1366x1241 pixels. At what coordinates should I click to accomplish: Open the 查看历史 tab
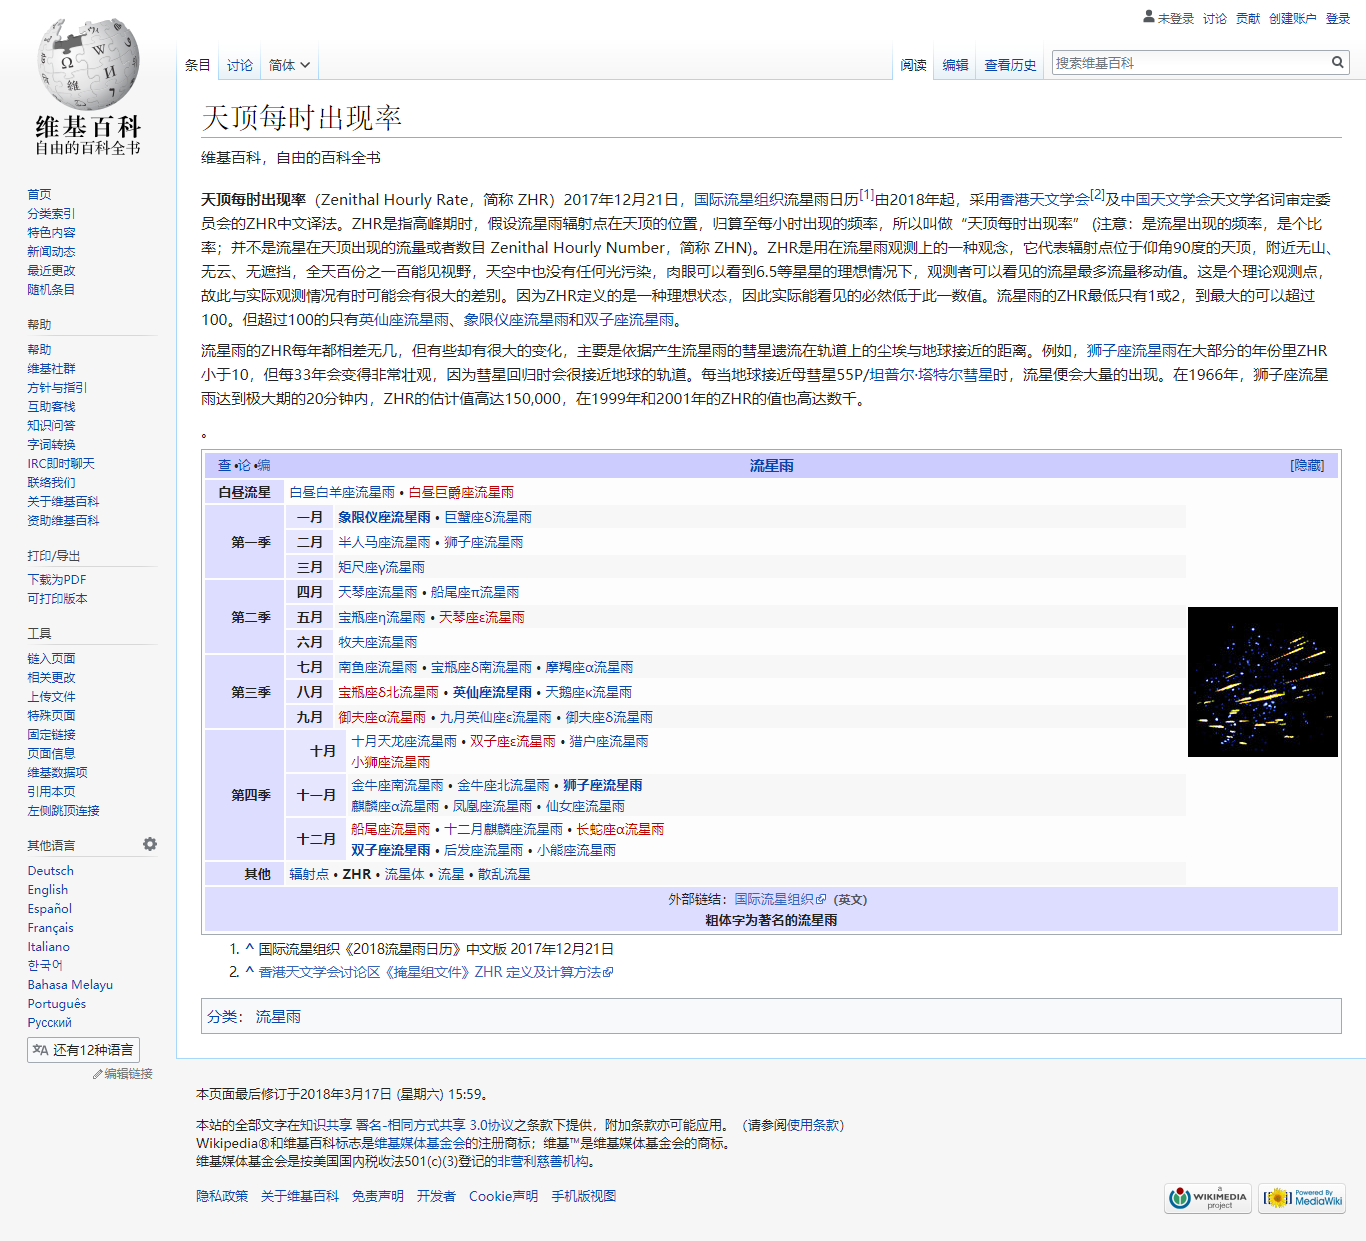[1009, 65]
